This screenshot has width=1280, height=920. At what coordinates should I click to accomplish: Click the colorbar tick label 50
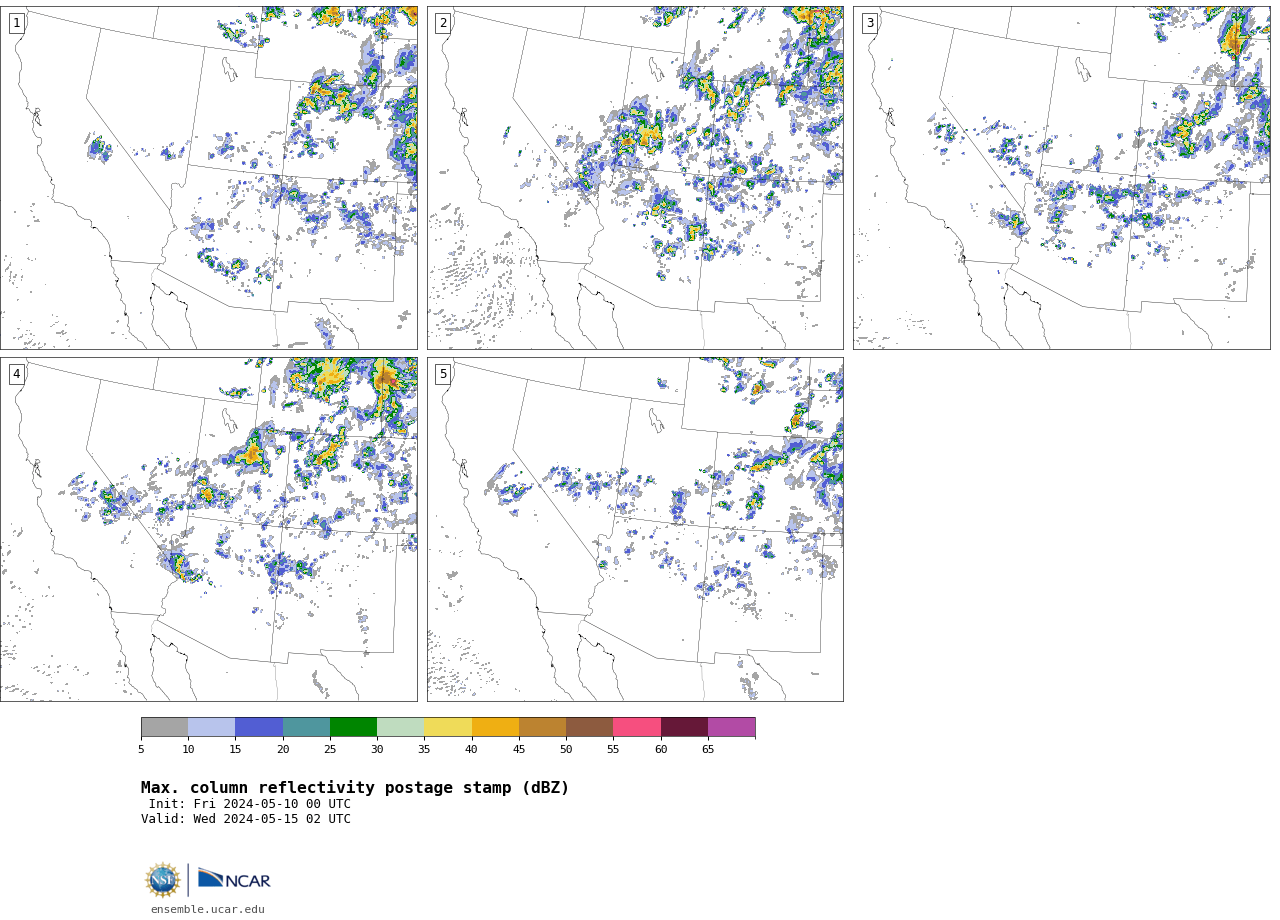click(x=566, y=750)
